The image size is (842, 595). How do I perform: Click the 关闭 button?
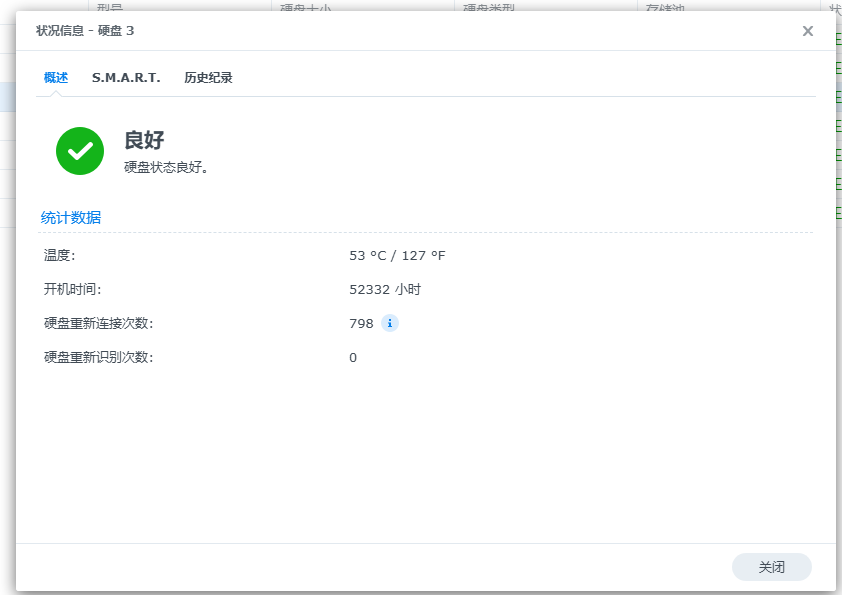[x=772, y=567]
